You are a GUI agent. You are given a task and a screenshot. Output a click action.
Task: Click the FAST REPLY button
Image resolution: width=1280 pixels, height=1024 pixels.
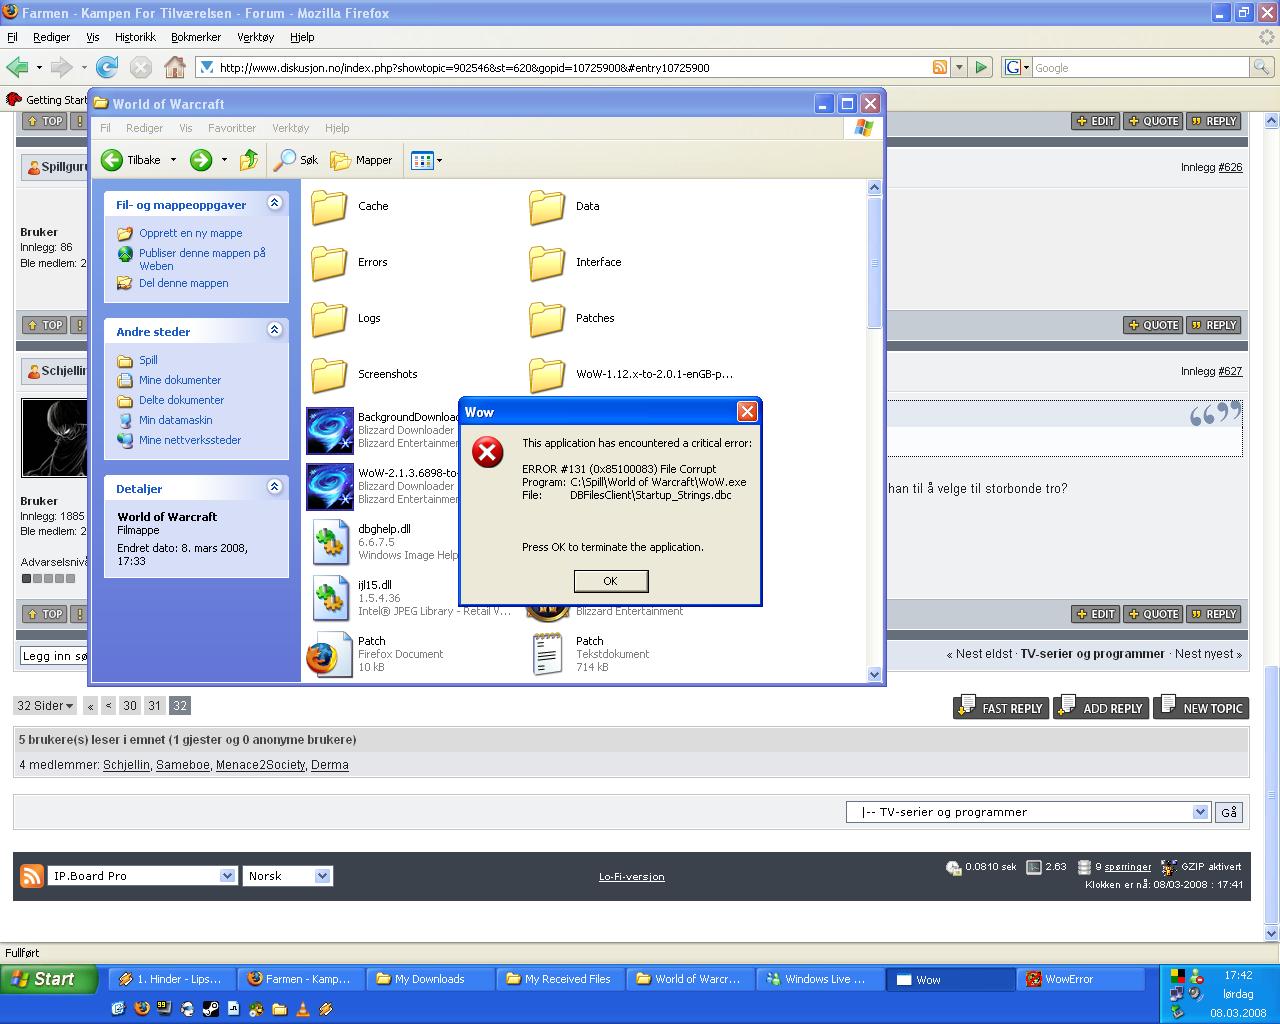click(x=1000, y=707)
